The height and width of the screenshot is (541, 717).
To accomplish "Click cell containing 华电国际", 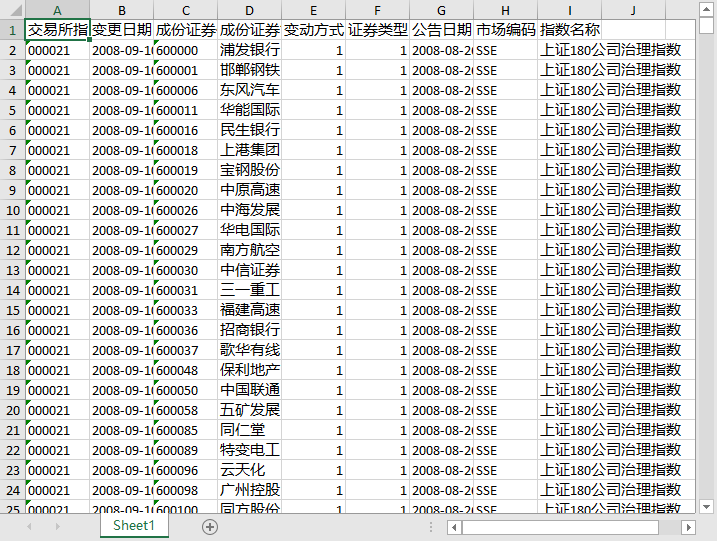I will click(250, 230).
